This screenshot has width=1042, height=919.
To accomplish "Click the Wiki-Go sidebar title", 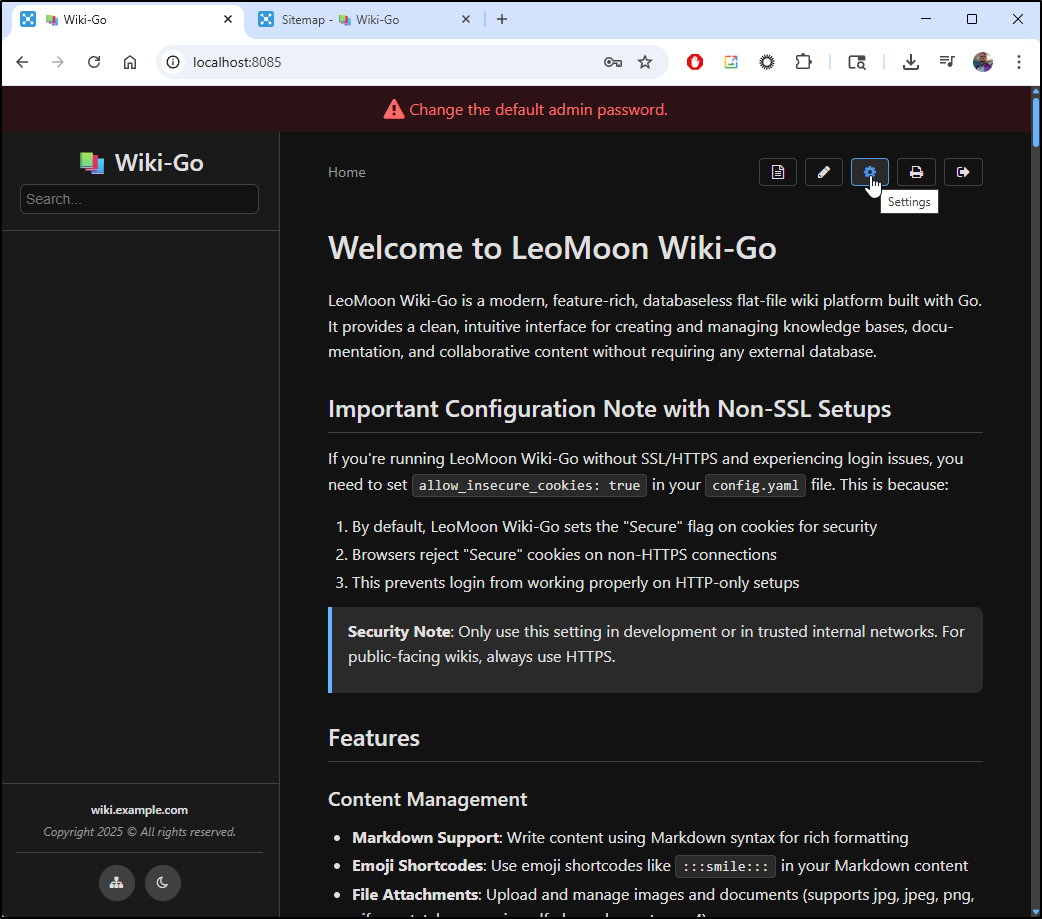I will (159, 163).
